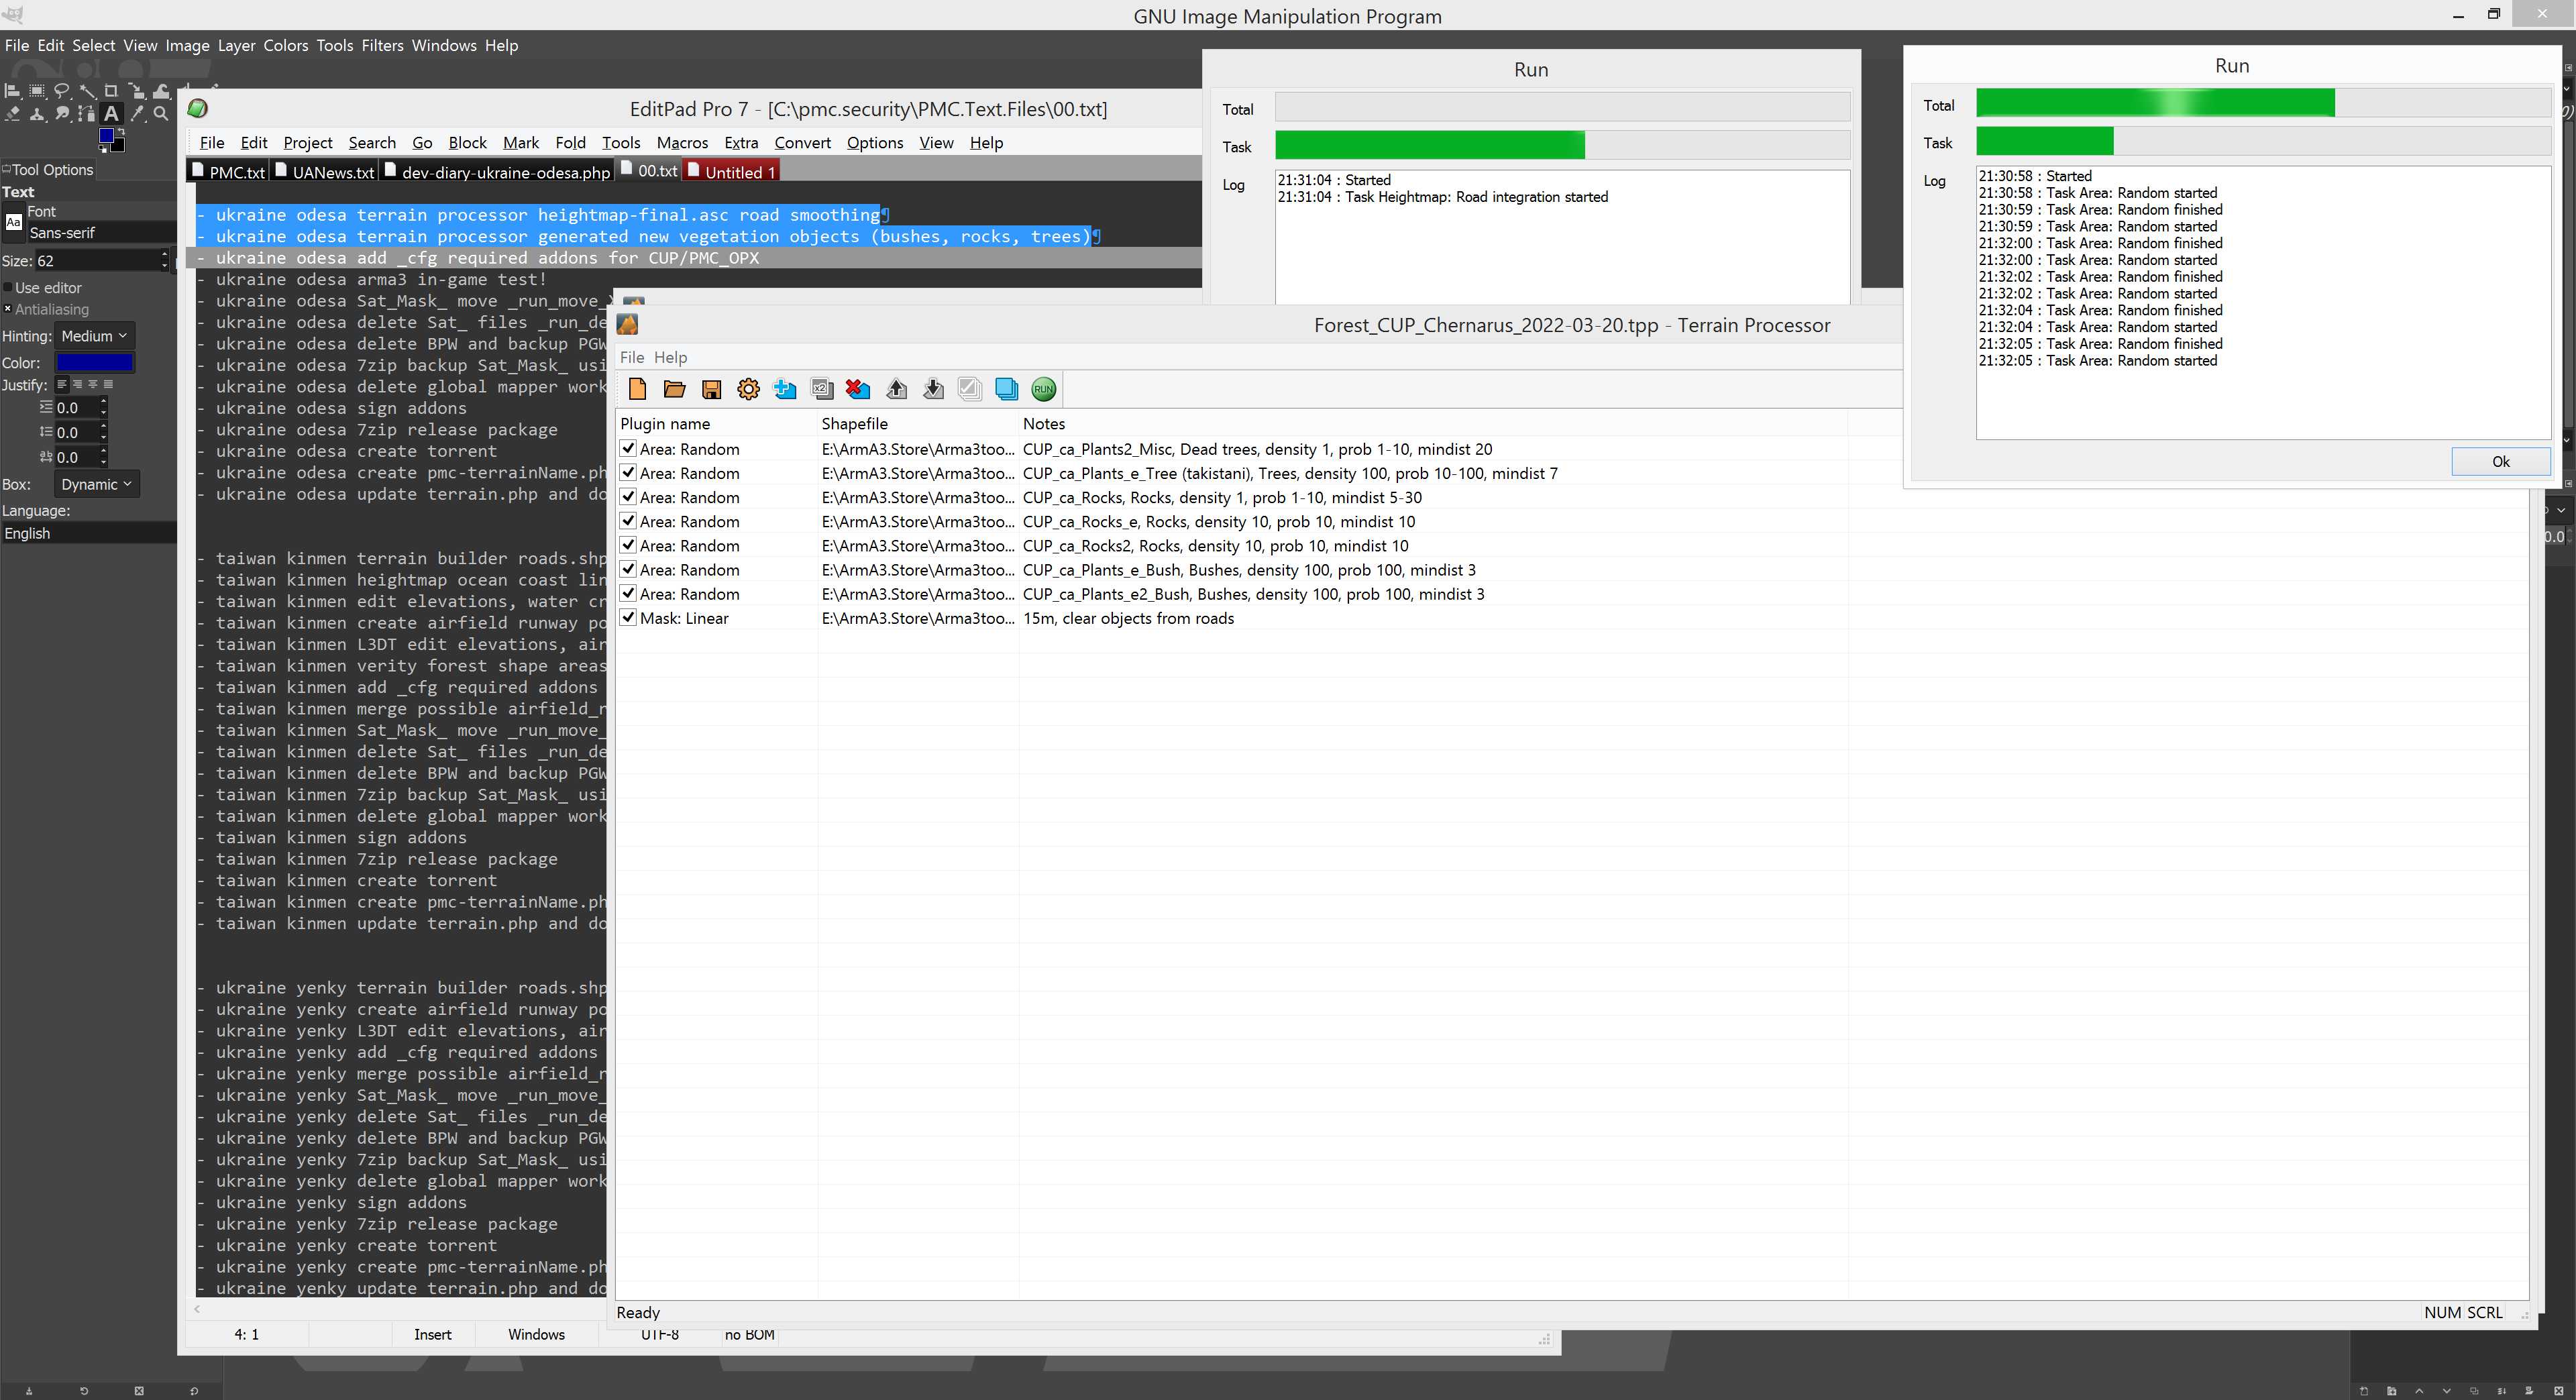Open the font picker Aa button
2576x1400 pixels.
pyautogui.click(x=13, y=222)
